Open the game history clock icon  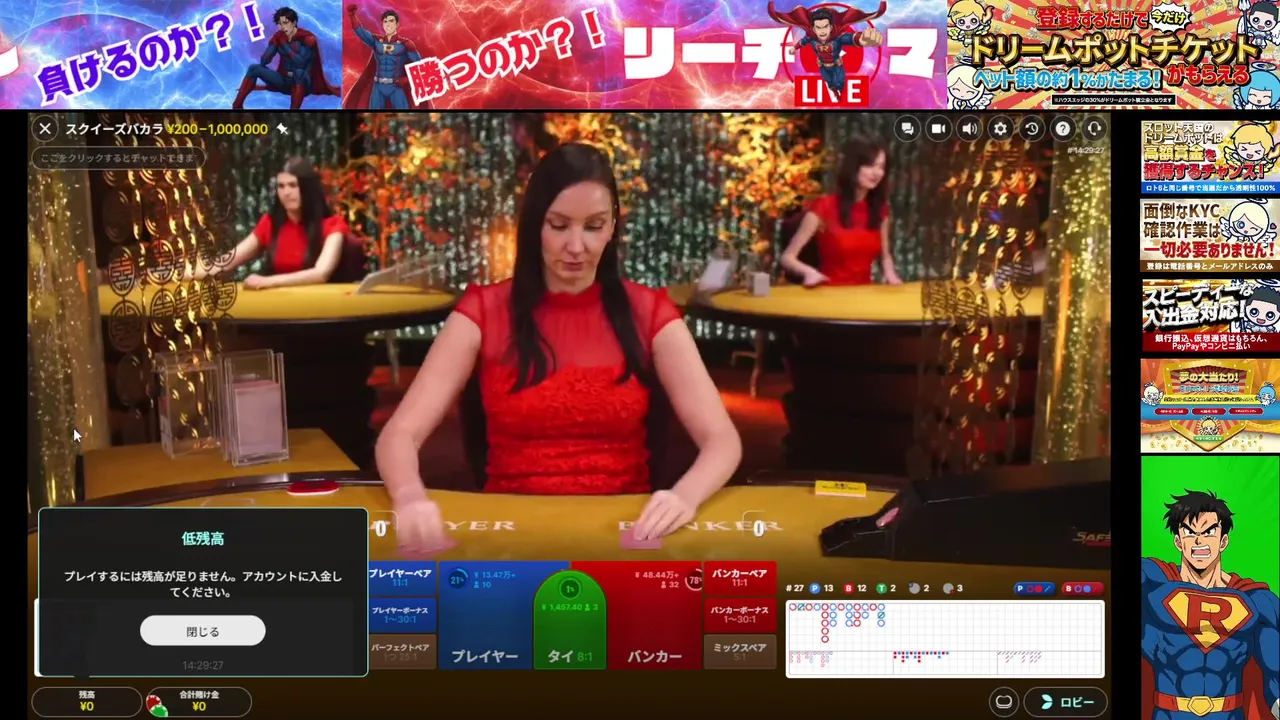[x=1031, y=128]
